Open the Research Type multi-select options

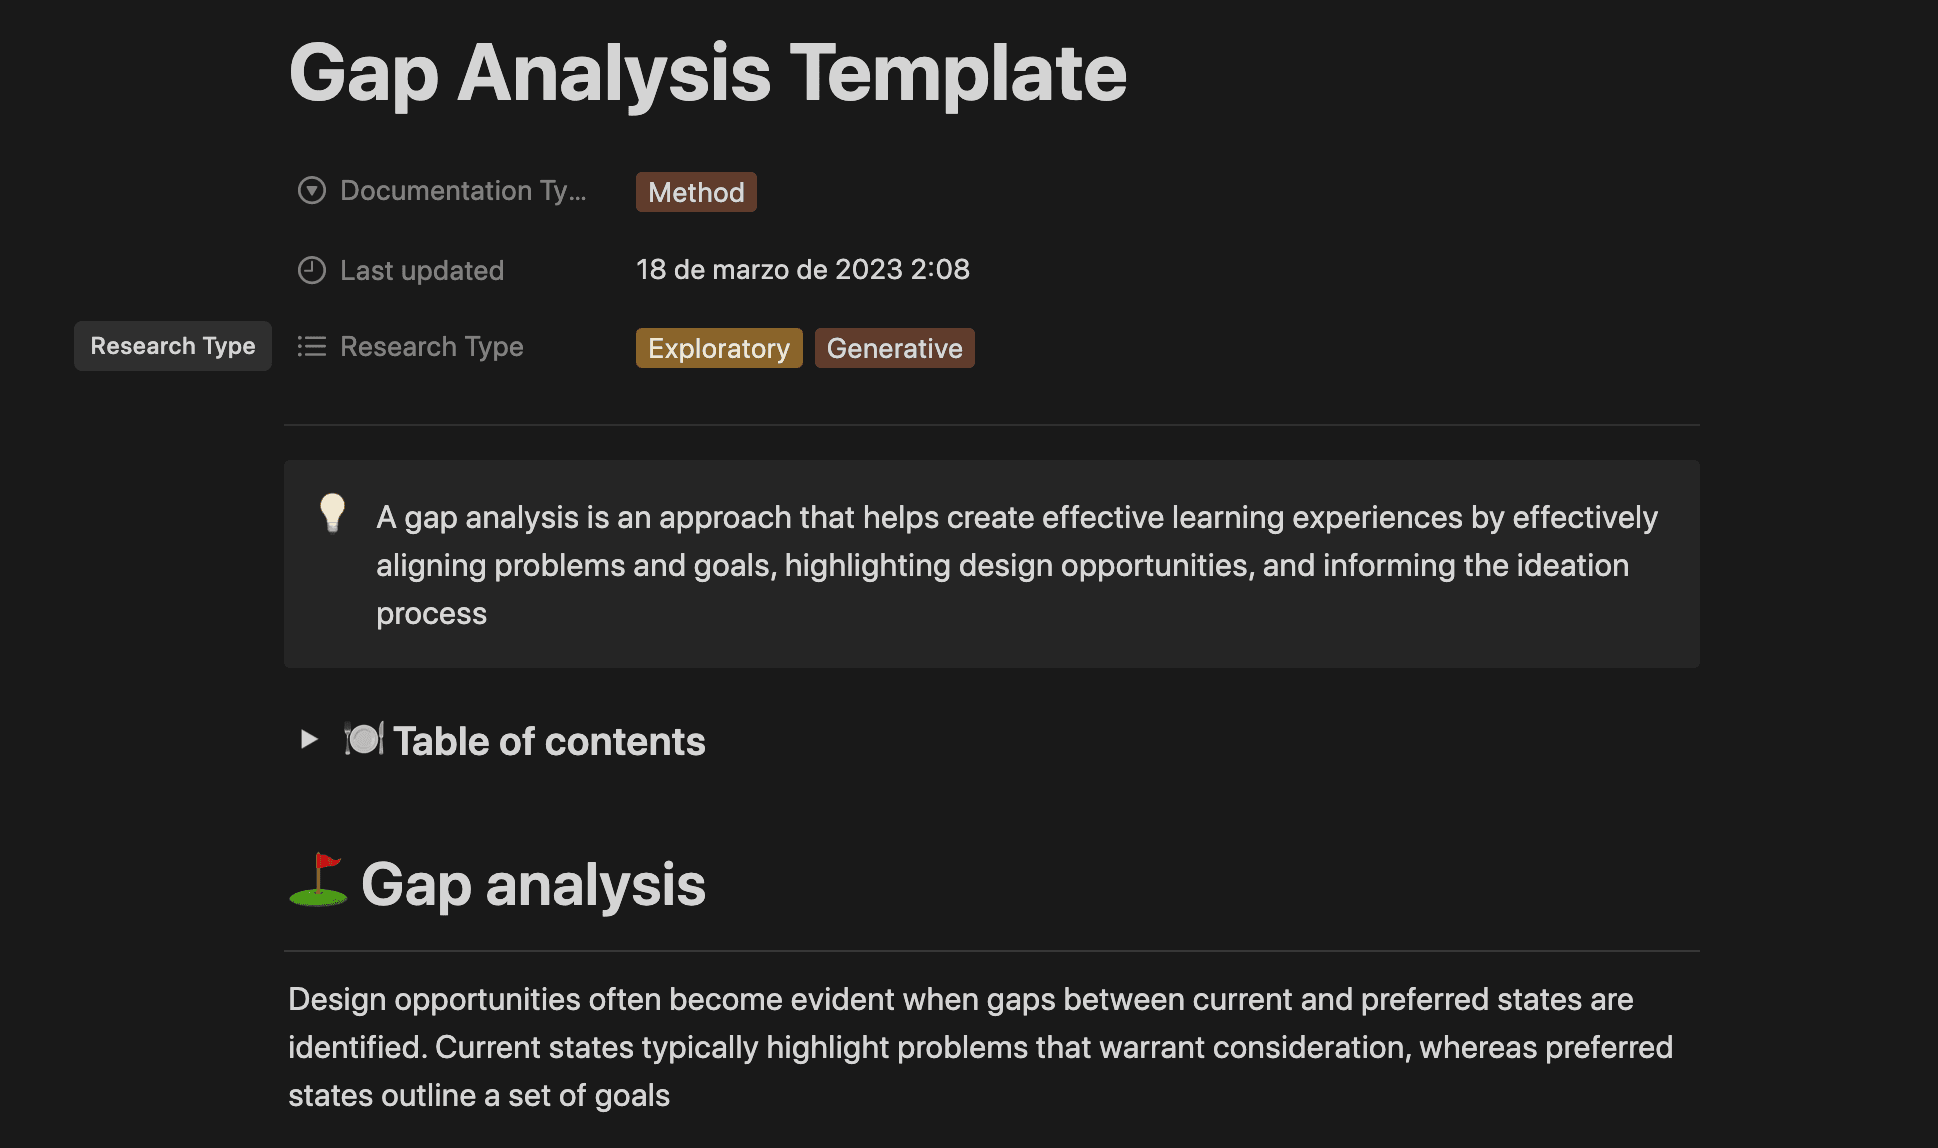tap(431, 346)
